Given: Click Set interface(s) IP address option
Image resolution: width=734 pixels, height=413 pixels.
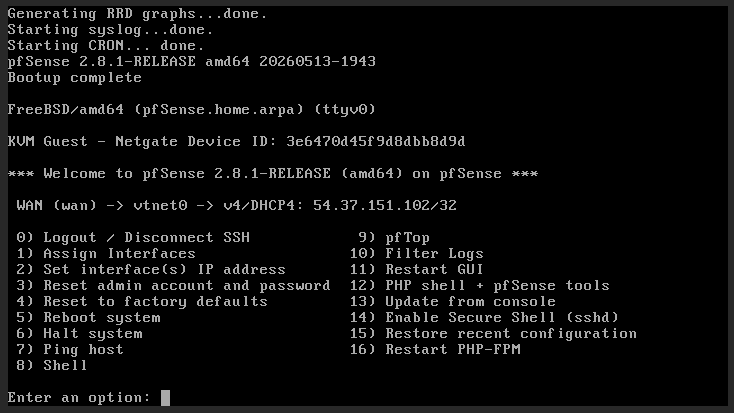Looking at the screenshot, I should 151,269.
